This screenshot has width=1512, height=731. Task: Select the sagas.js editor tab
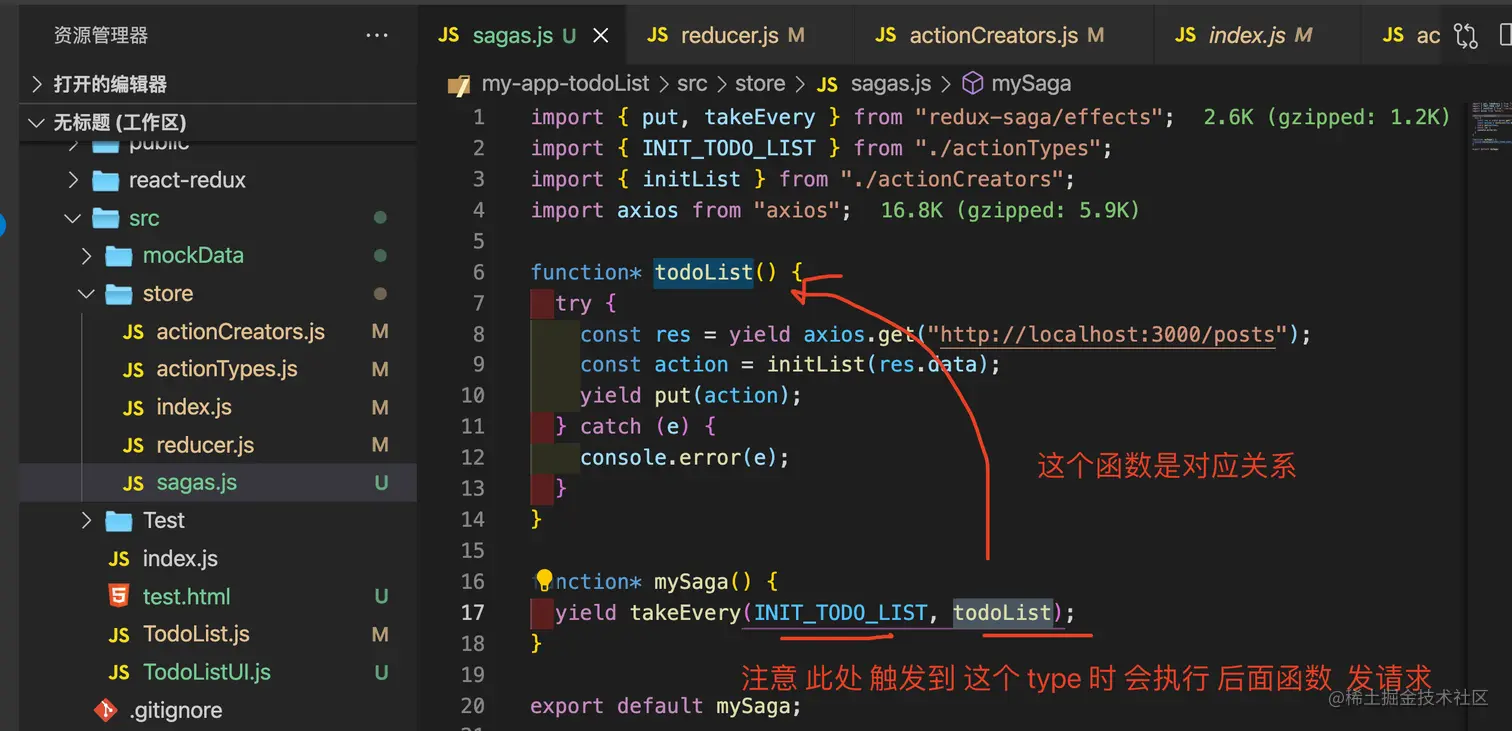tap(522, 36)
